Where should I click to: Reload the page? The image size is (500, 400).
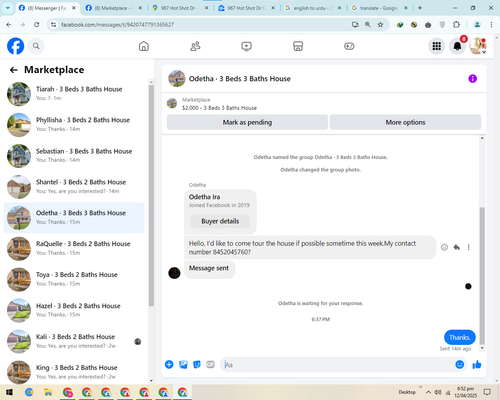37,24
